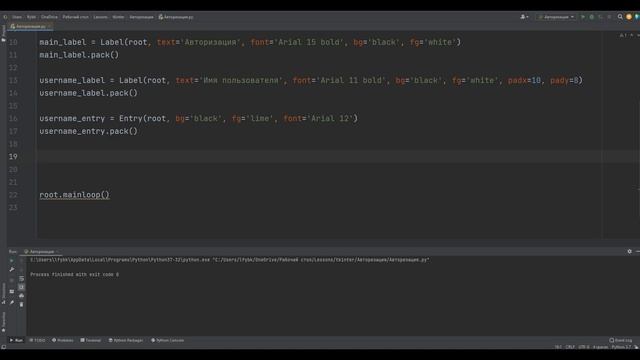Click 'username_label.pack()' on line 14
Image resolution: width=640 pixels, height=360 pixels.
click(88, 93)
